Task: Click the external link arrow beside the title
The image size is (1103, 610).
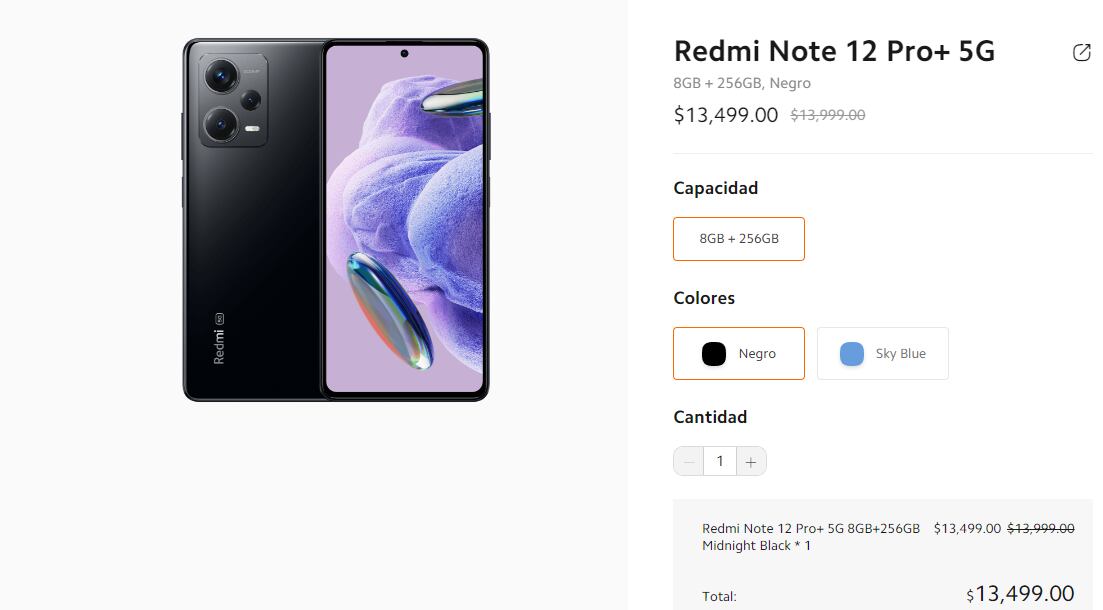Action: 1081,52
